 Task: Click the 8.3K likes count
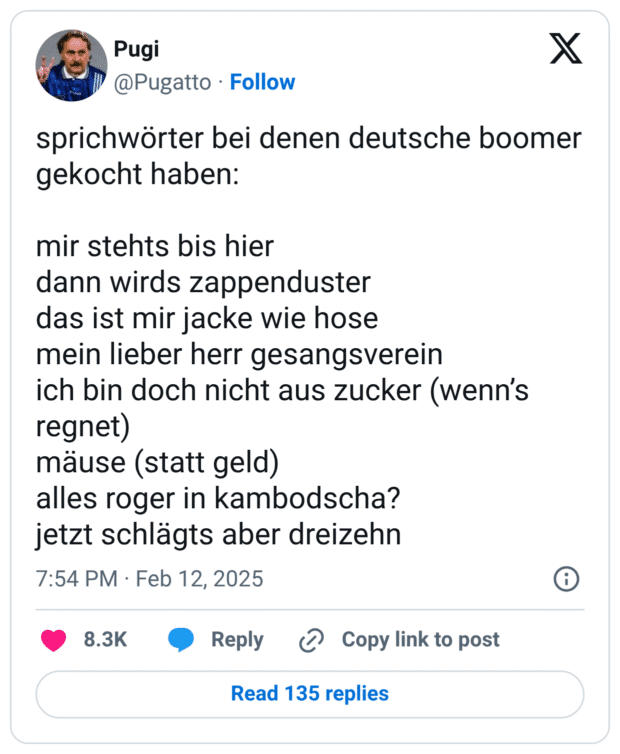(105, 640)
